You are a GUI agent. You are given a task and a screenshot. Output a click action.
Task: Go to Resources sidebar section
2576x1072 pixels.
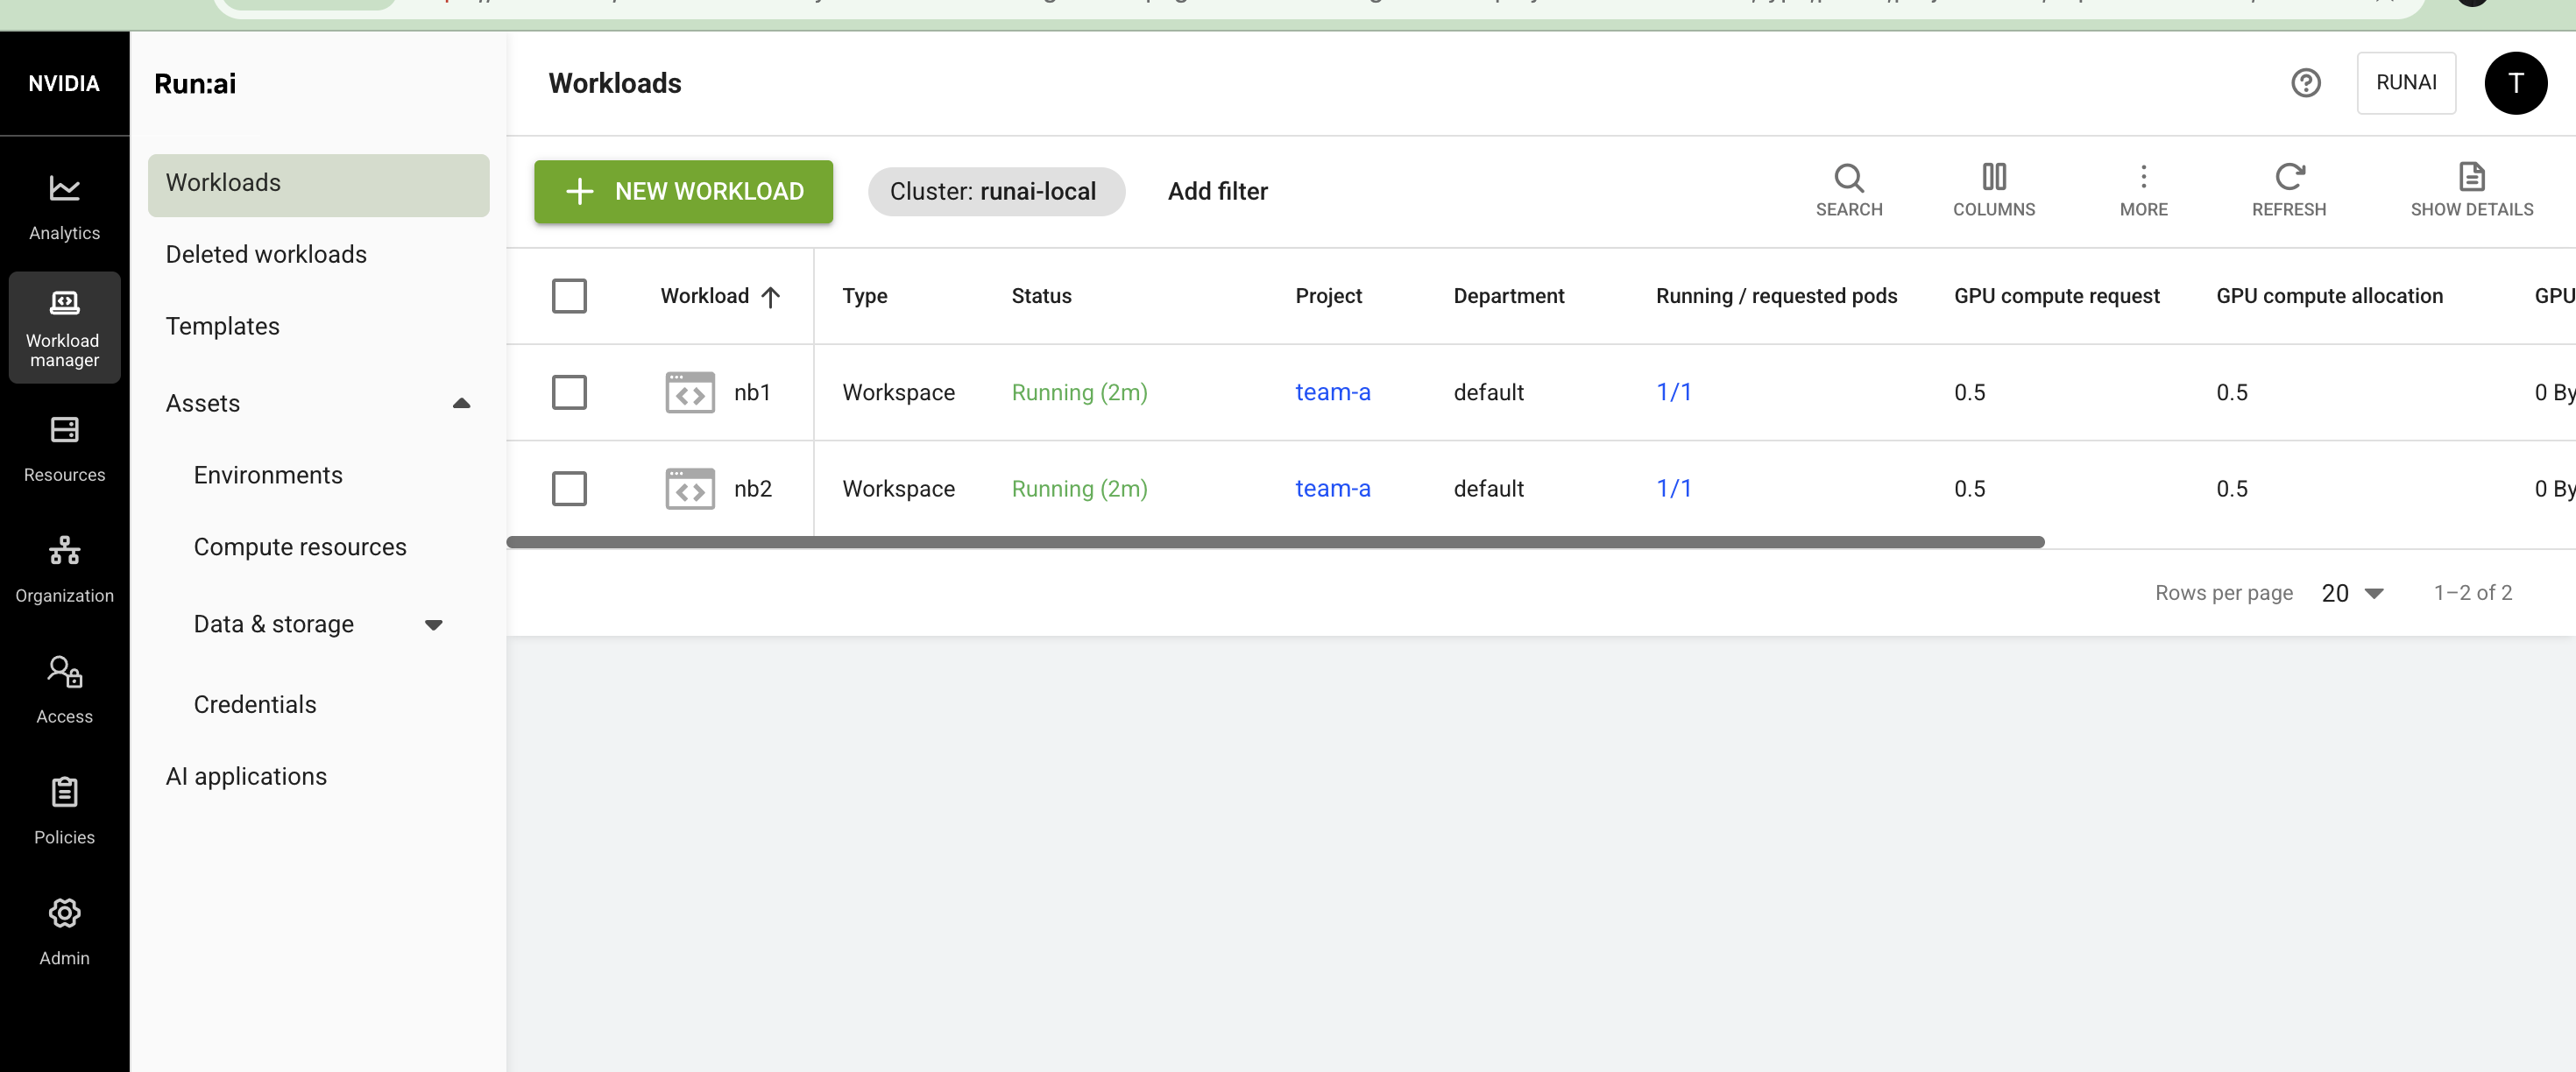64,449
